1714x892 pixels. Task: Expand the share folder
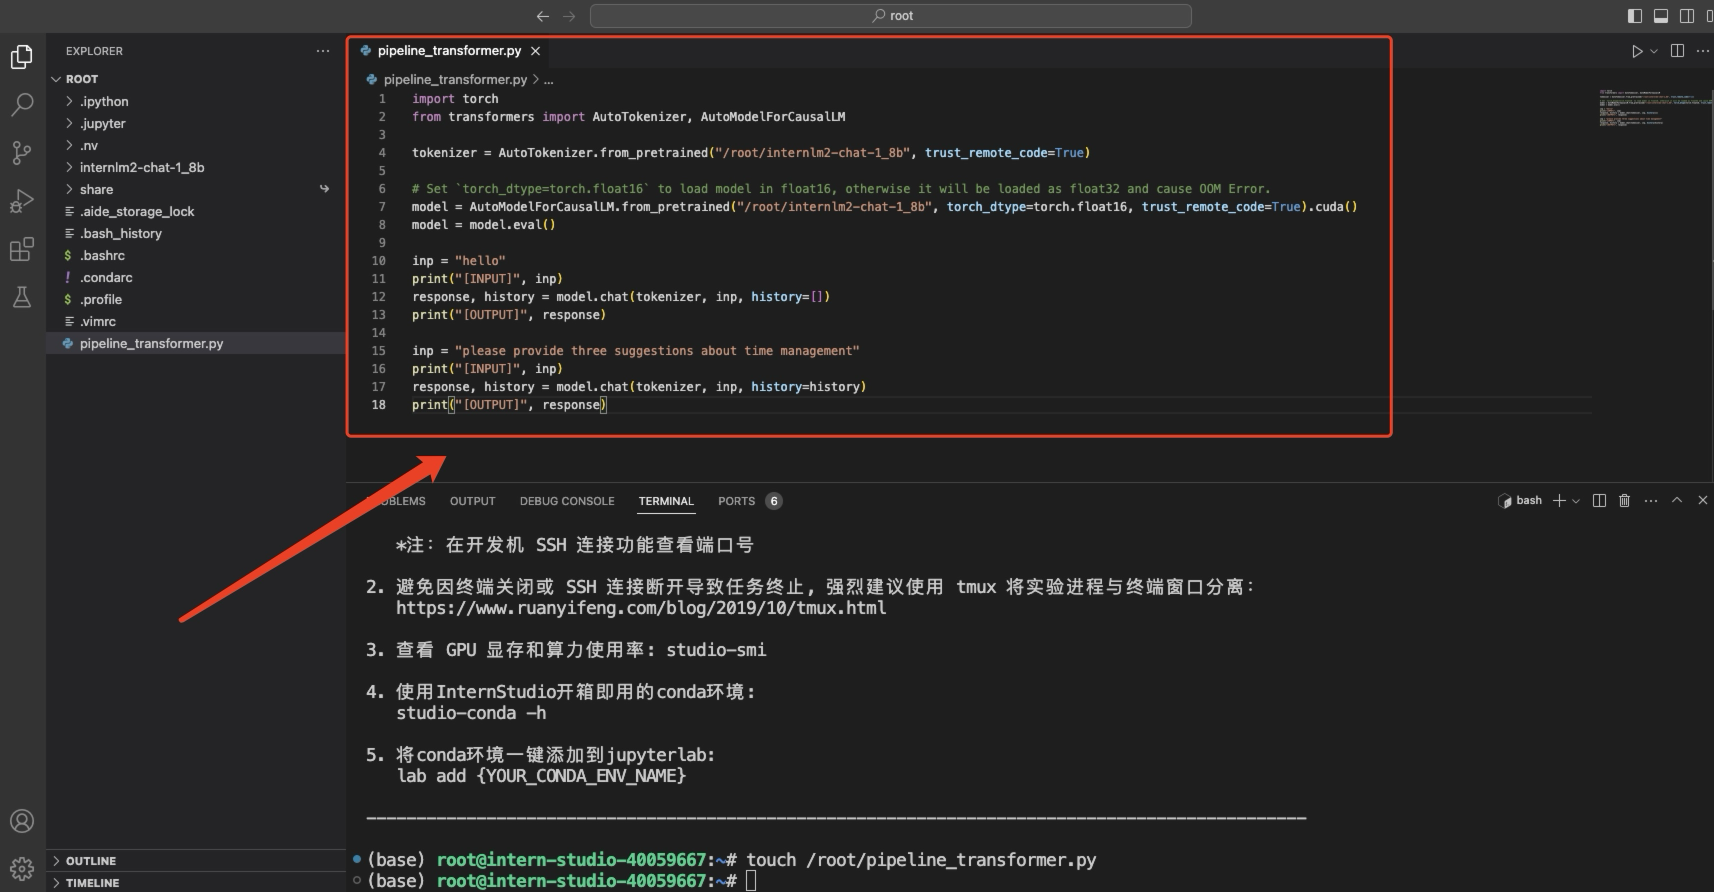point(196,189)
